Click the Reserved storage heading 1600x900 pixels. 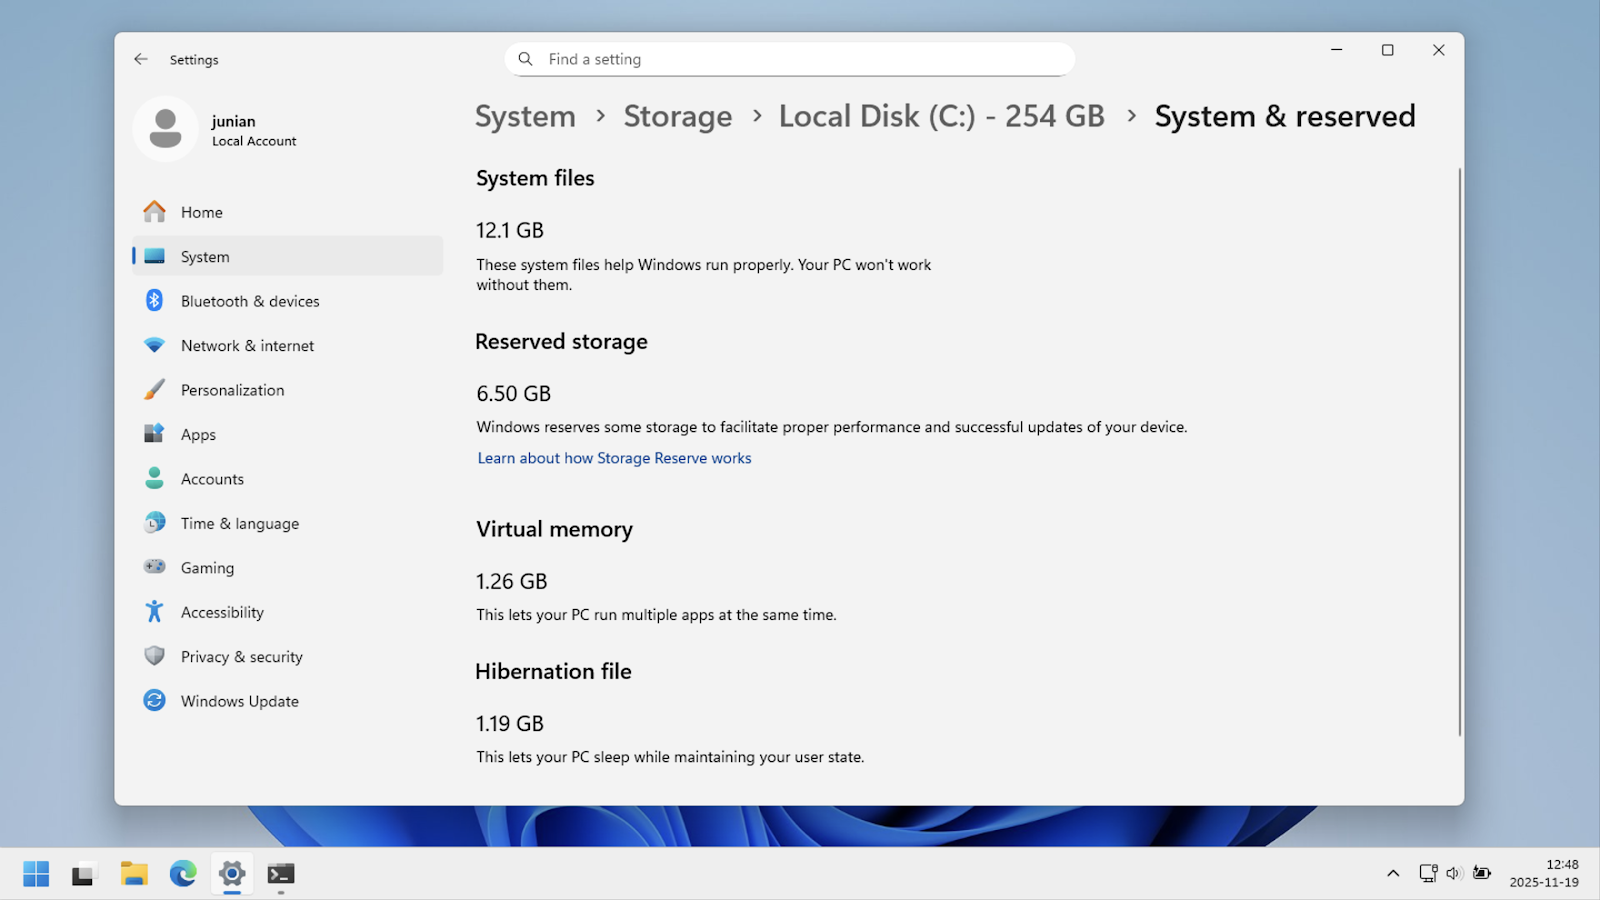pos(561,342)
